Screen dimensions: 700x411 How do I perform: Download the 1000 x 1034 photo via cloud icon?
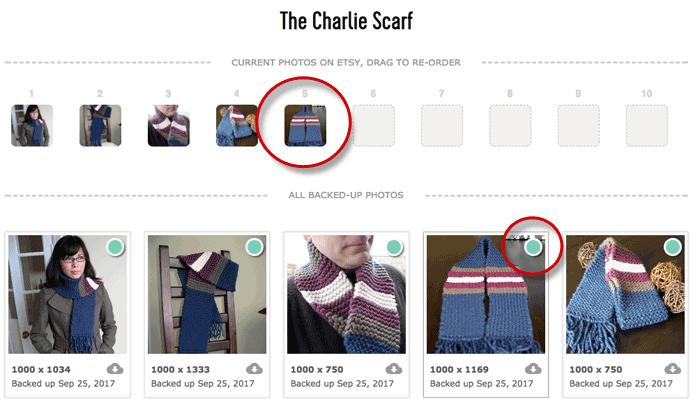[115, 369]
